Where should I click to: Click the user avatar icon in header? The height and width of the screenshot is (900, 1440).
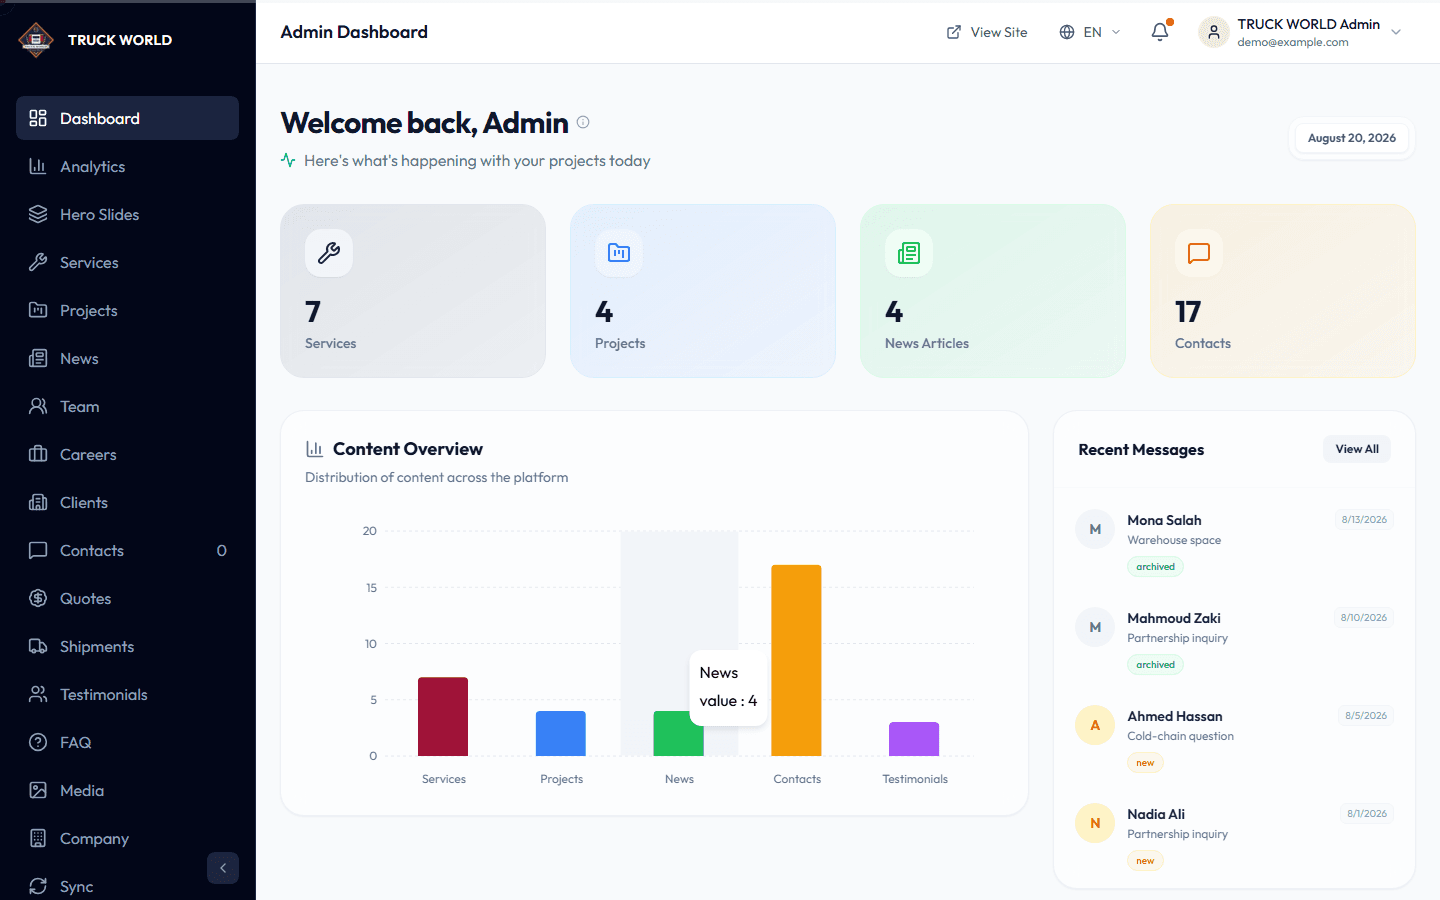click(1214, 32)
